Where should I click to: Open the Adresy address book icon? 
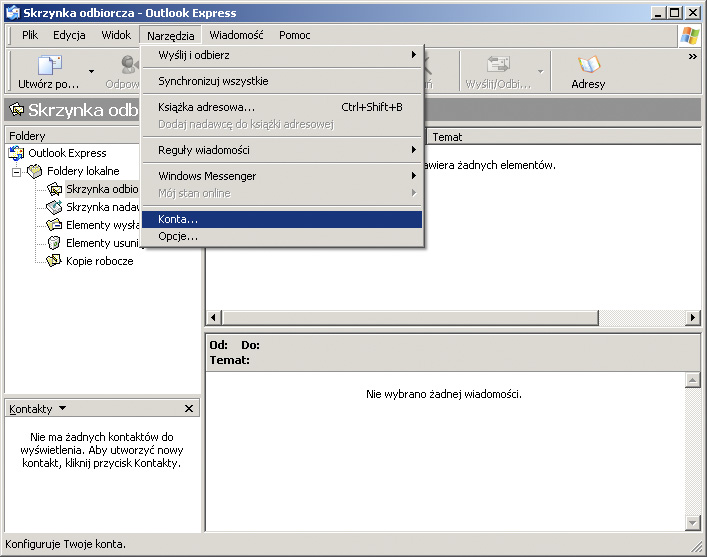point(588,64)
